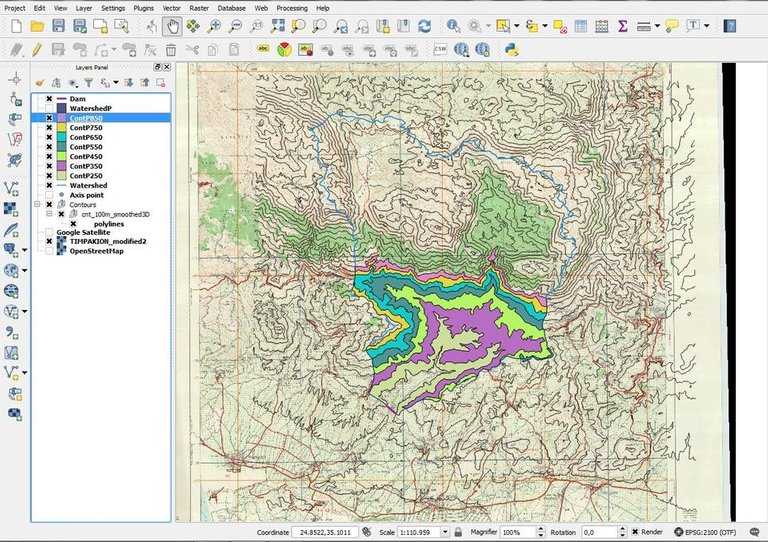Click the Identify Features tool
Image resolution: width=768 pixels, height=542 pixels.
[453, 25]
